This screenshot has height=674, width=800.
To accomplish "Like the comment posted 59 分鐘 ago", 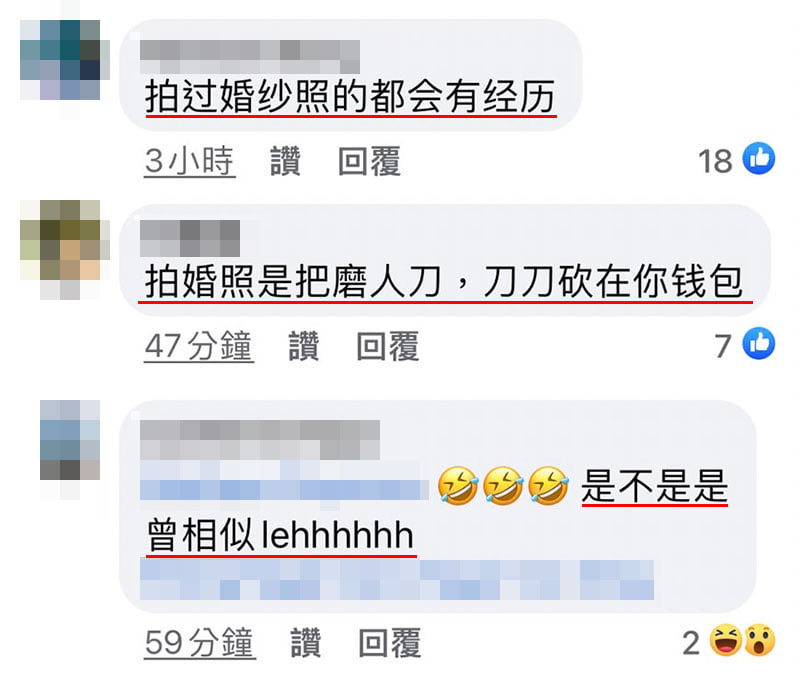I will [306, 642].
